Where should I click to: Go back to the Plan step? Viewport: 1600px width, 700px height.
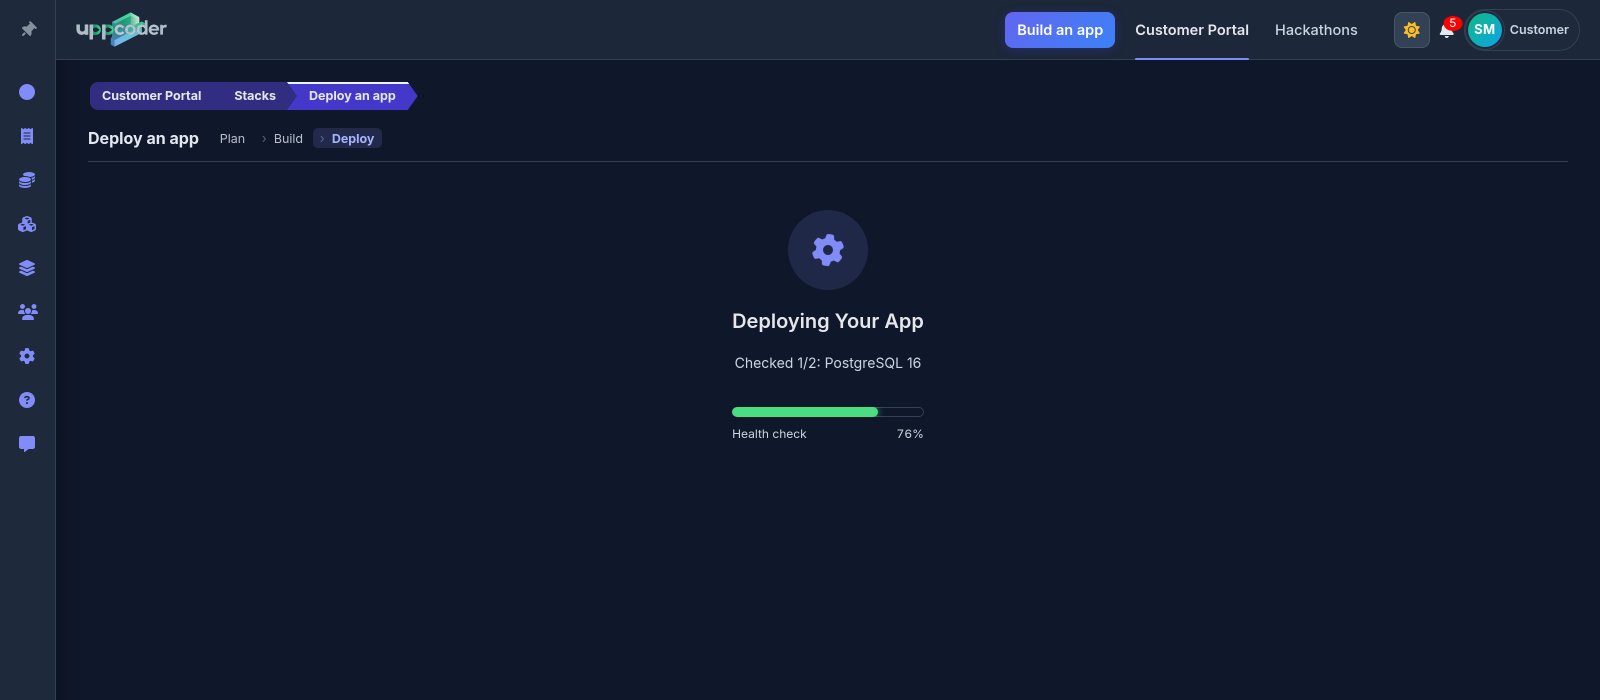(x=232, y=139)
